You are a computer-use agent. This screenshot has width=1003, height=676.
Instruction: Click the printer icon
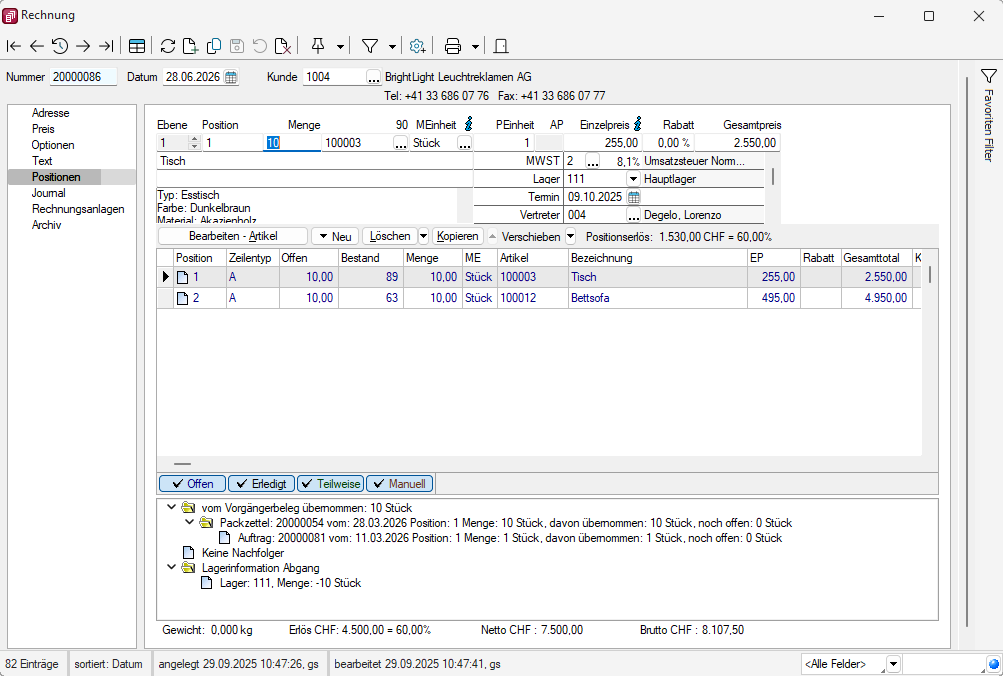pyautogui.click(x=453, y=46)
